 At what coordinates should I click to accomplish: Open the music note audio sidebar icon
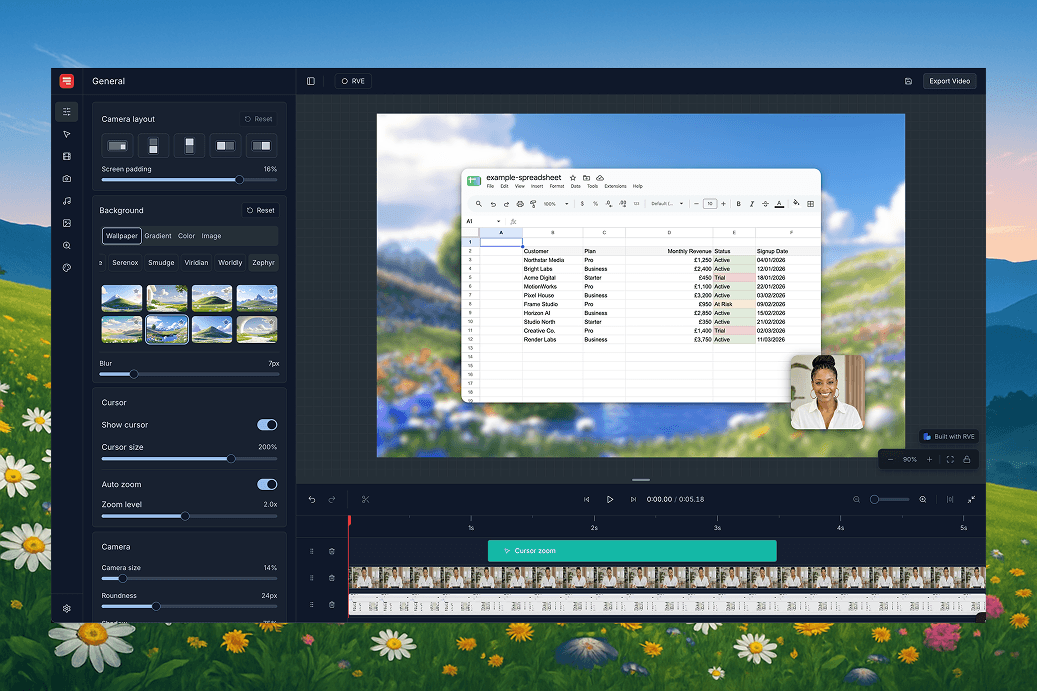[67, 201]
